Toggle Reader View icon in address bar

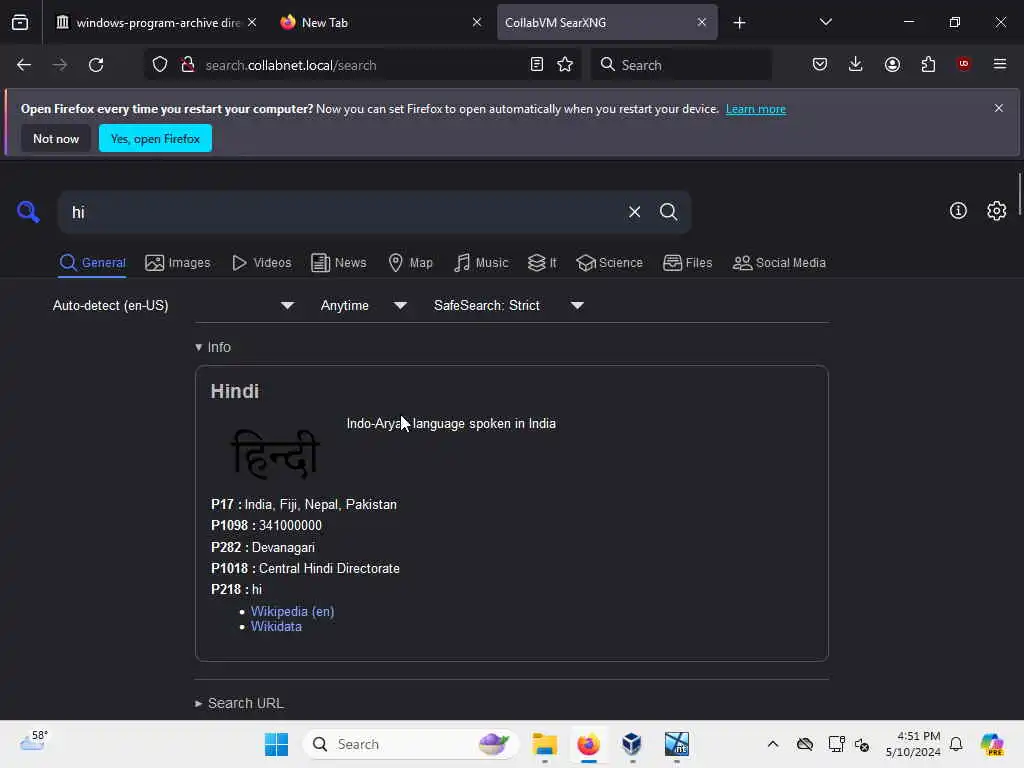[x=537, y=65]
